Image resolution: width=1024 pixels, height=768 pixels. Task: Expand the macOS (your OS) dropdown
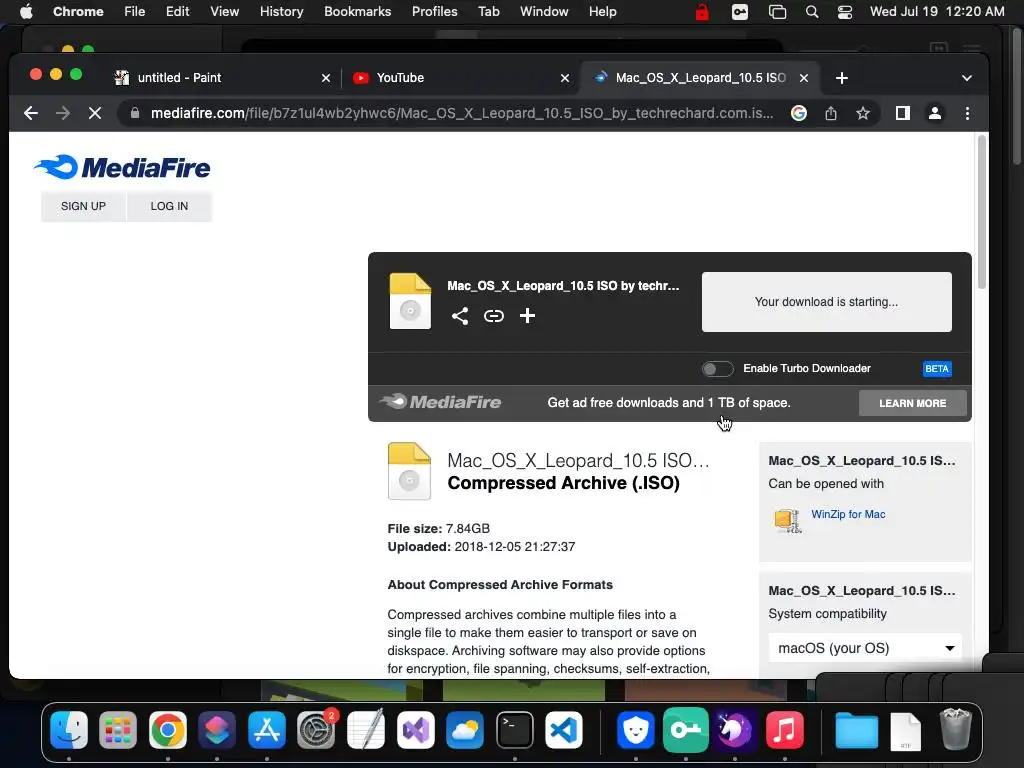pyautogui.click(x=865, y=648)
